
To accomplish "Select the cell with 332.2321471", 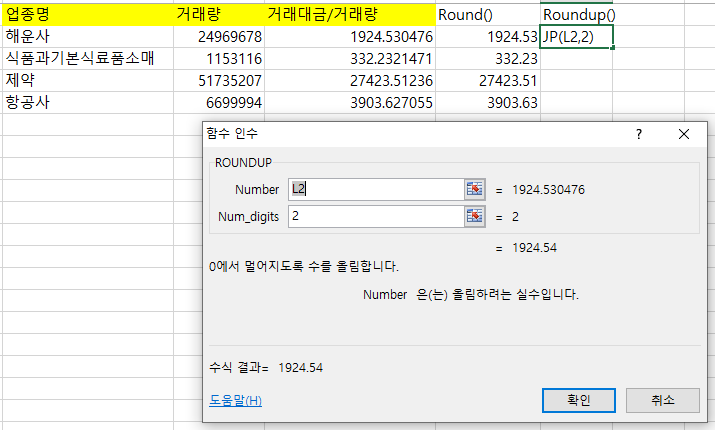I will (350, 58).
